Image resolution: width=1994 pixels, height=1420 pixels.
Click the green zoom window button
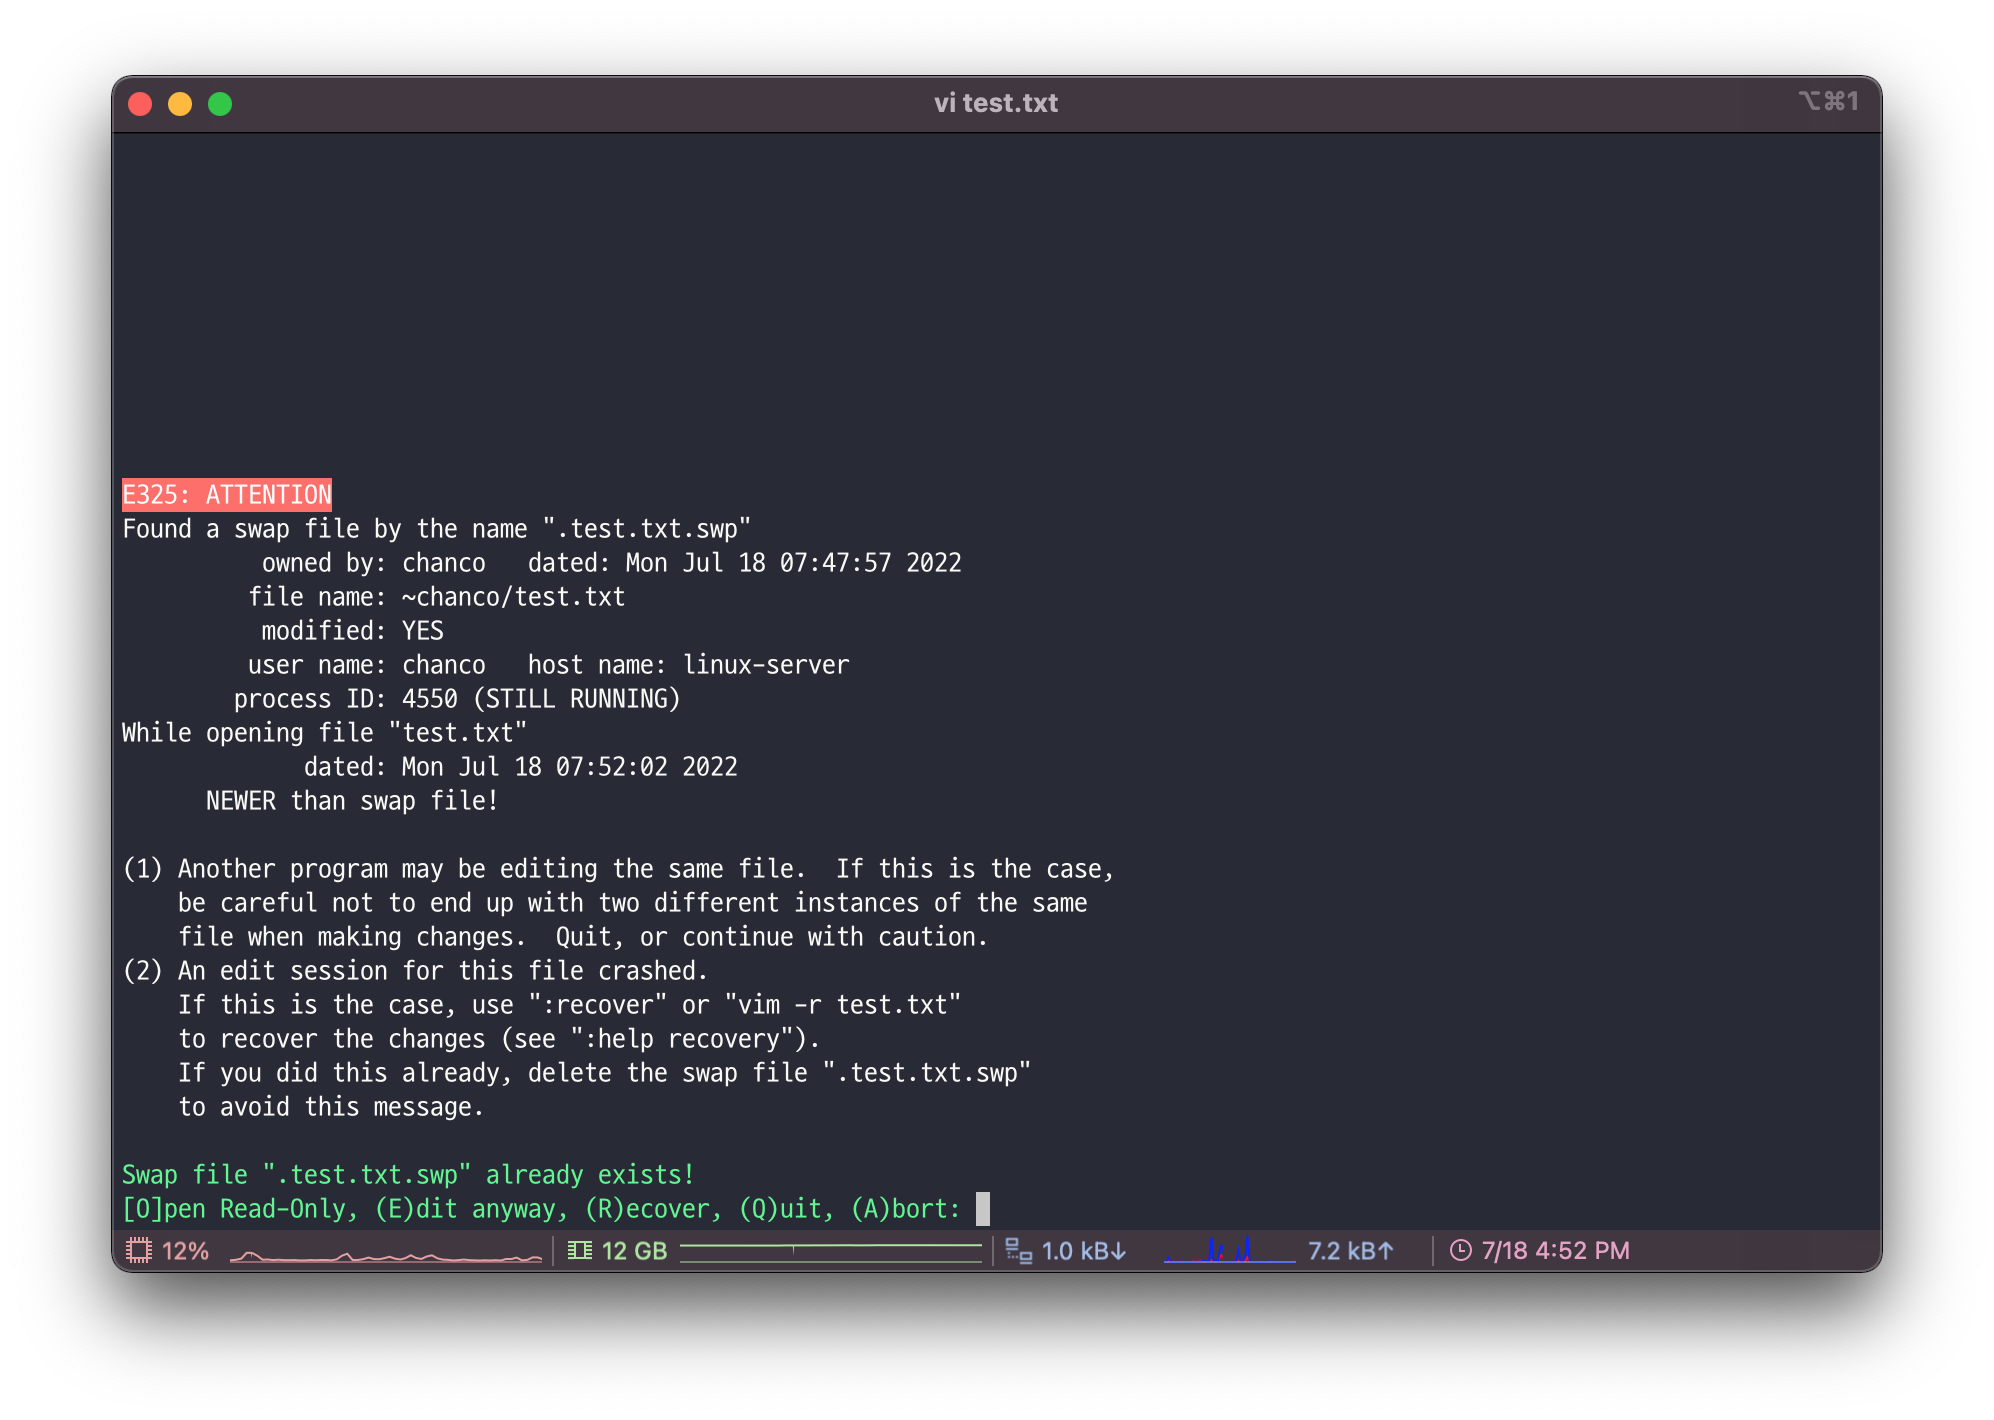click(220, 104)
